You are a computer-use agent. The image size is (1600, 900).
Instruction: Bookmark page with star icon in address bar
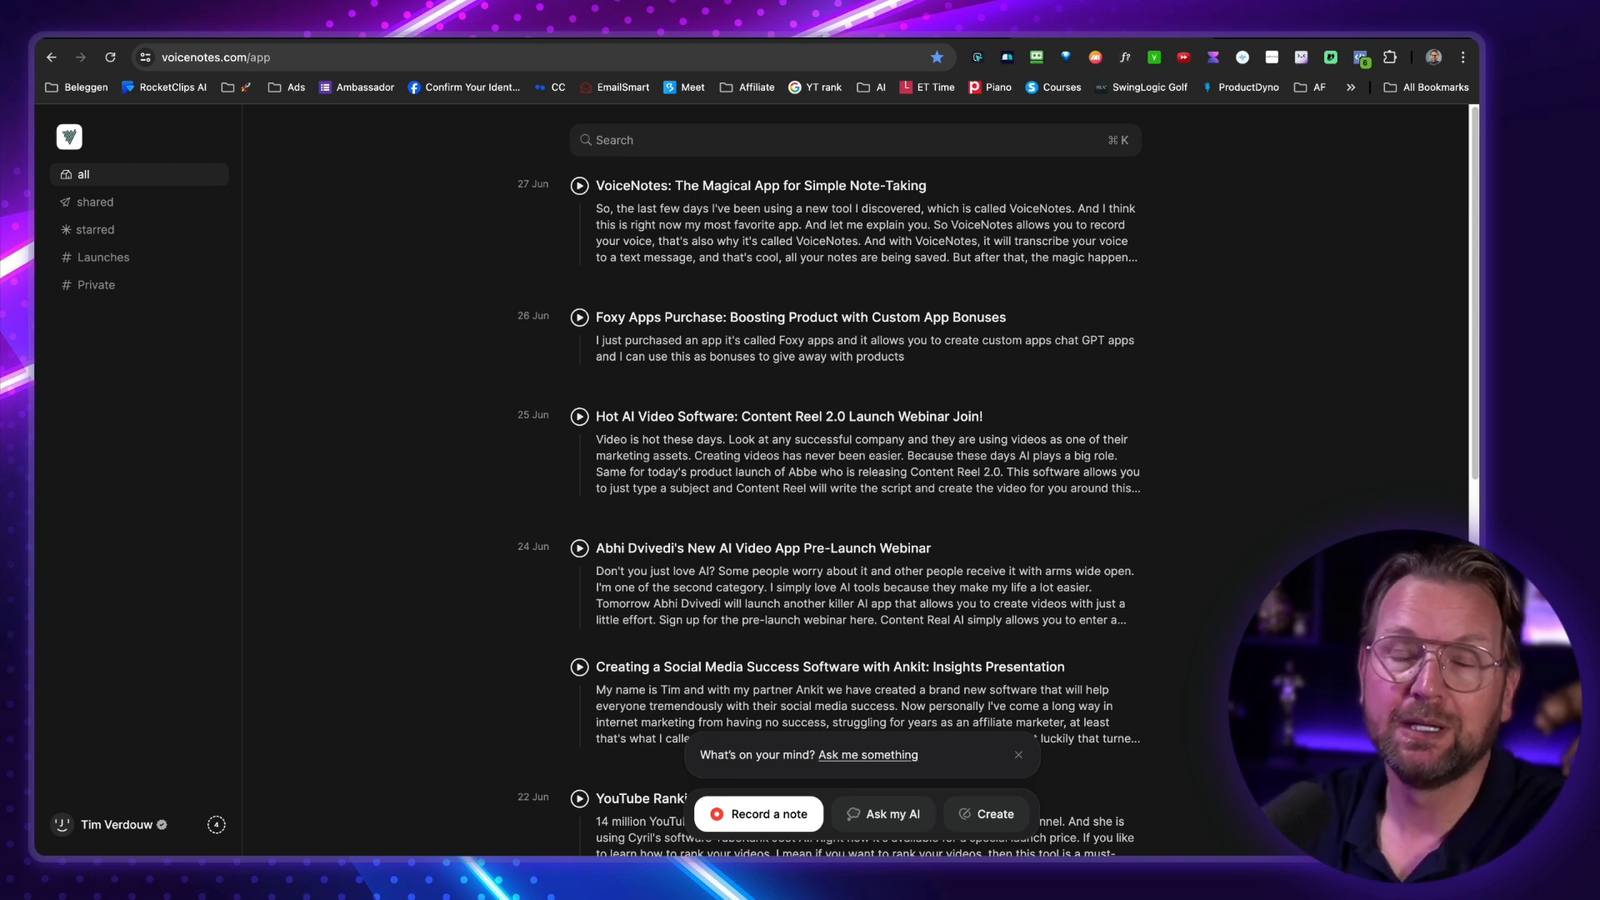point(937,57)
